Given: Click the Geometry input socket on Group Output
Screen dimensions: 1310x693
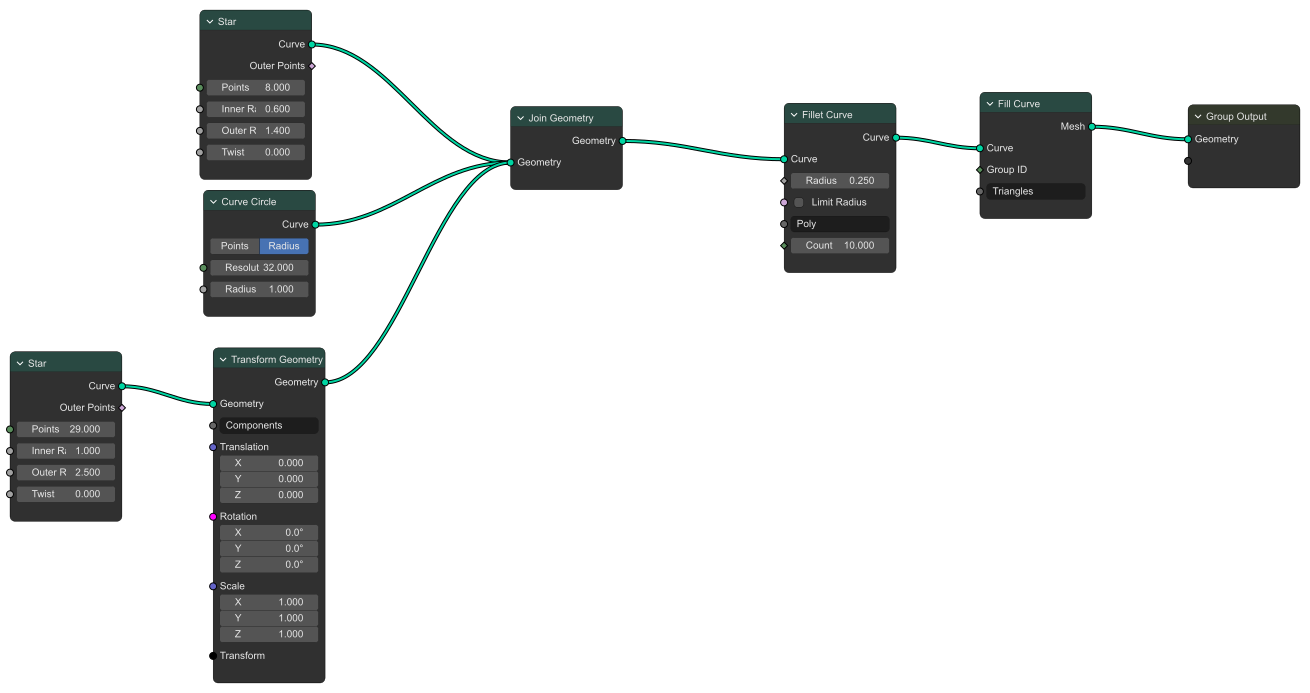Looking at the screenshot, I should (1186, 139).
